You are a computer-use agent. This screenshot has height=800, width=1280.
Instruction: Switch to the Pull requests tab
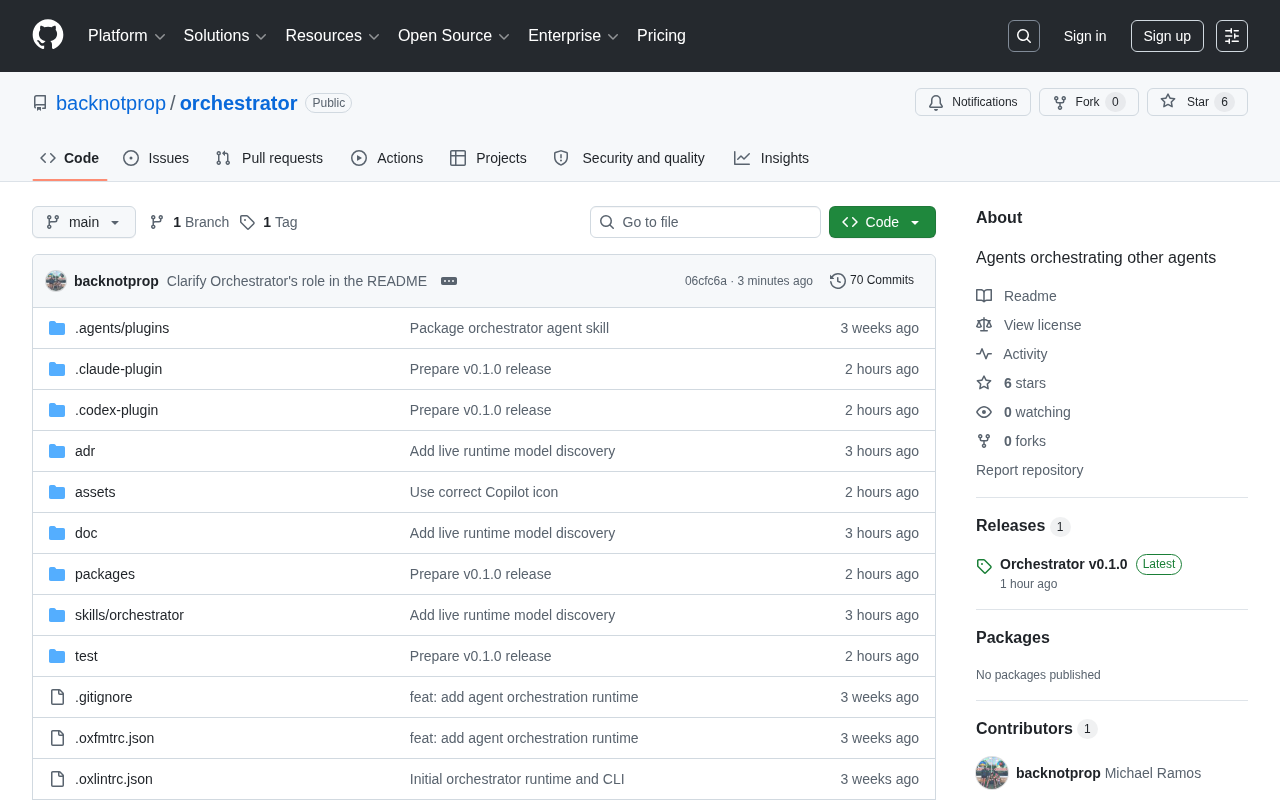click(x=269, y=158)
